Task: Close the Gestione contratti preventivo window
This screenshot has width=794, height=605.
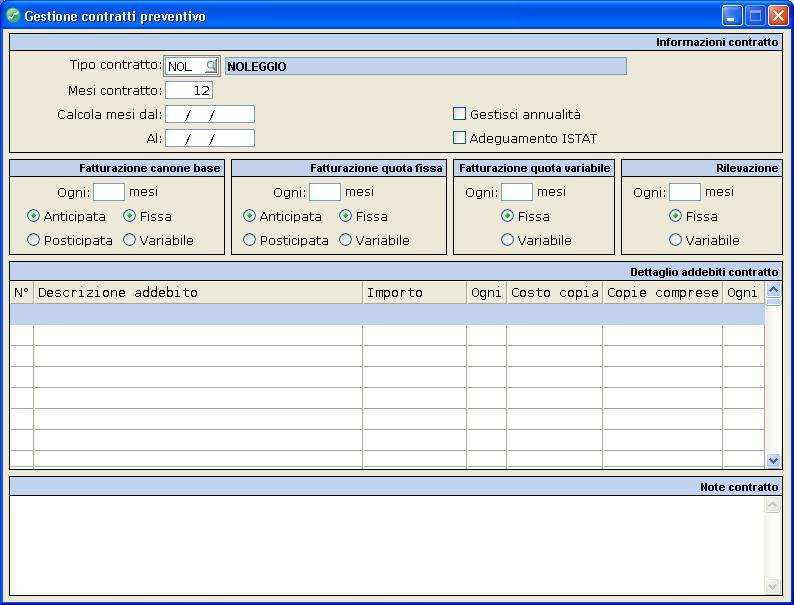Action: tap(778, 16)
